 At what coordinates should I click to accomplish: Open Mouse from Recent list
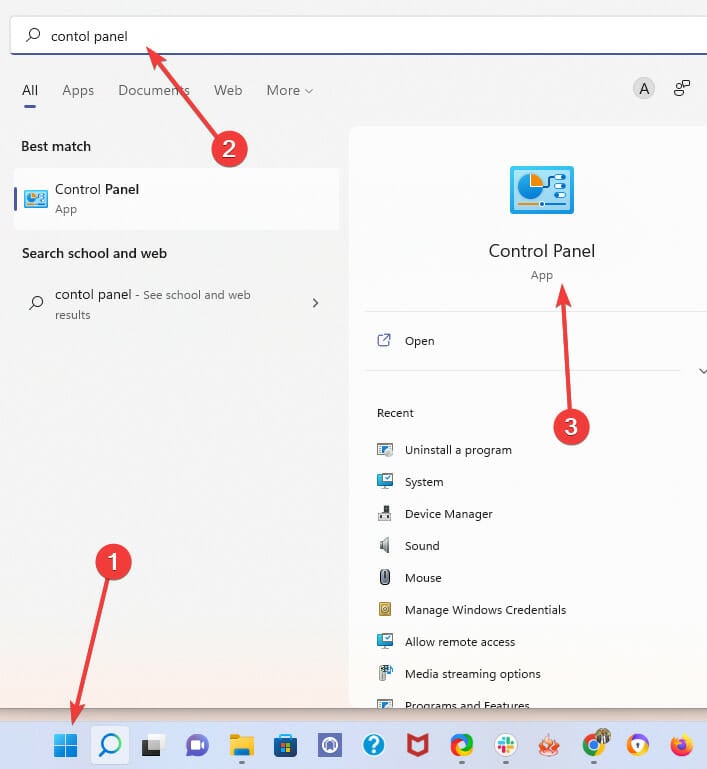pos(423,577)
